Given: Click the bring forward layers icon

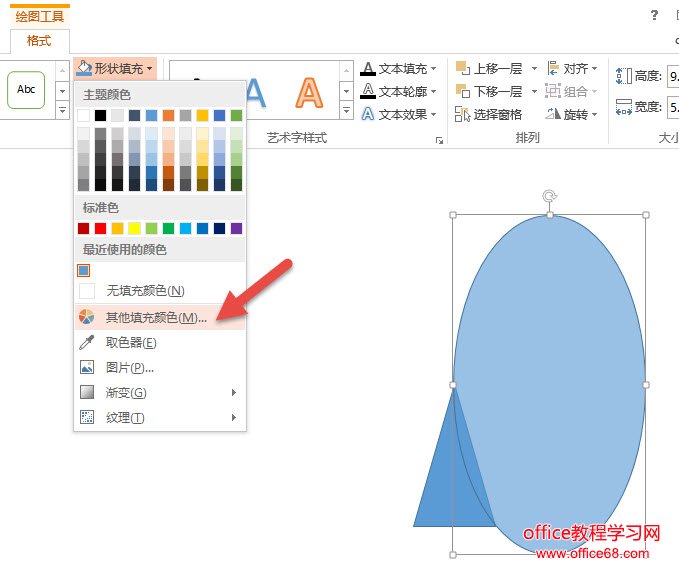Looking at the screenshot, I should (x=462, y=68).
